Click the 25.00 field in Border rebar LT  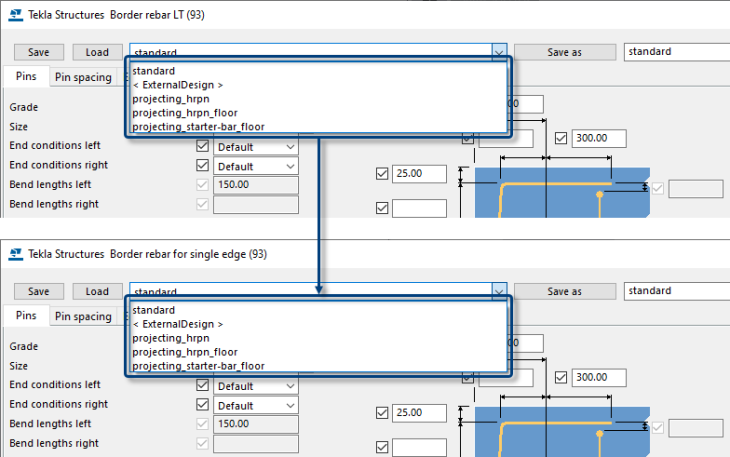coord(419,174)
